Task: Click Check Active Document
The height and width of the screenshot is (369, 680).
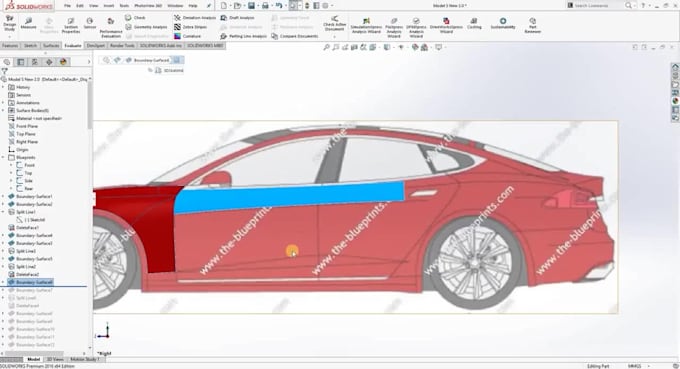Action: 334,24
